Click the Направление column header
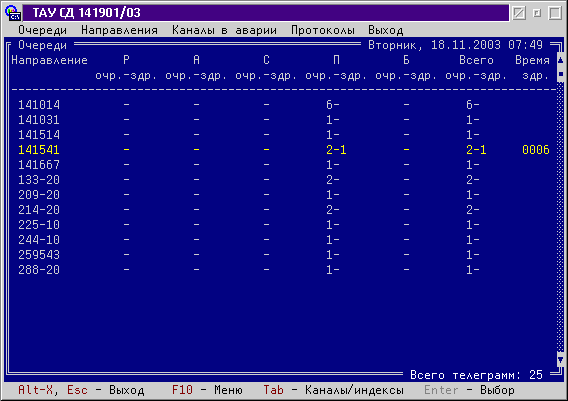 coord(50,60)
